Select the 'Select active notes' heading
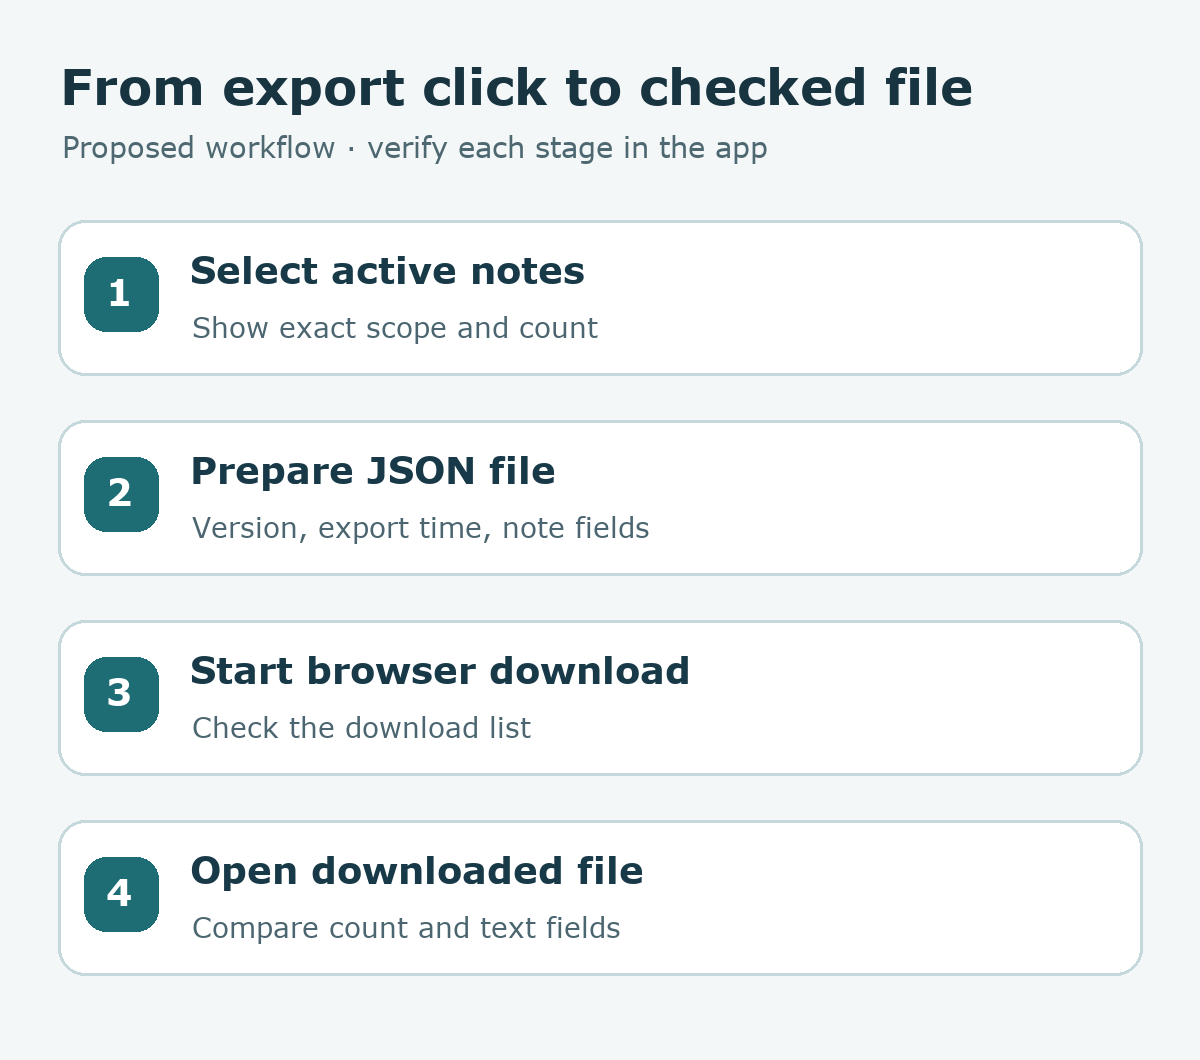1200x1060 pixels. [x=388, y=271]
